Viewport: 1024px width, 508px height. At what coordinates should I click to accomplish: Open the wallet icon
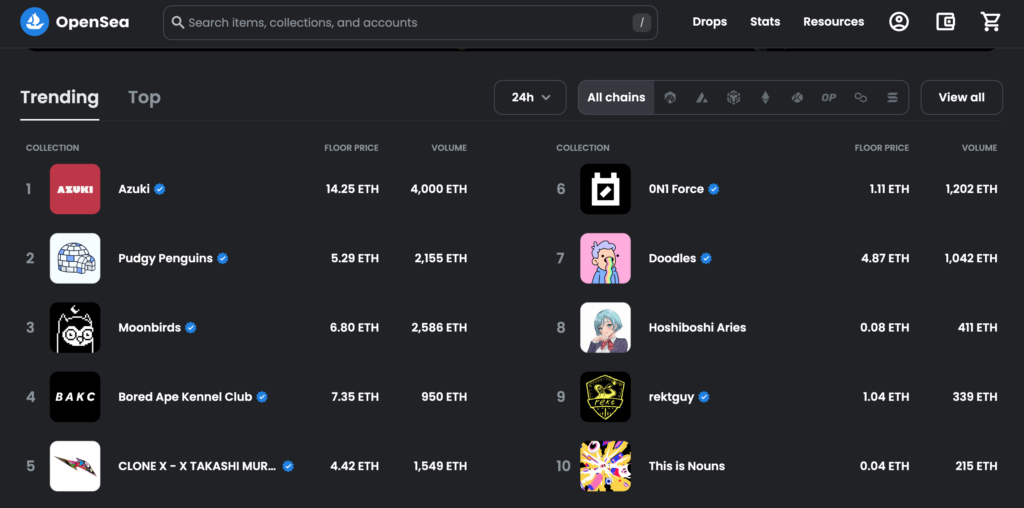(945, 22)
